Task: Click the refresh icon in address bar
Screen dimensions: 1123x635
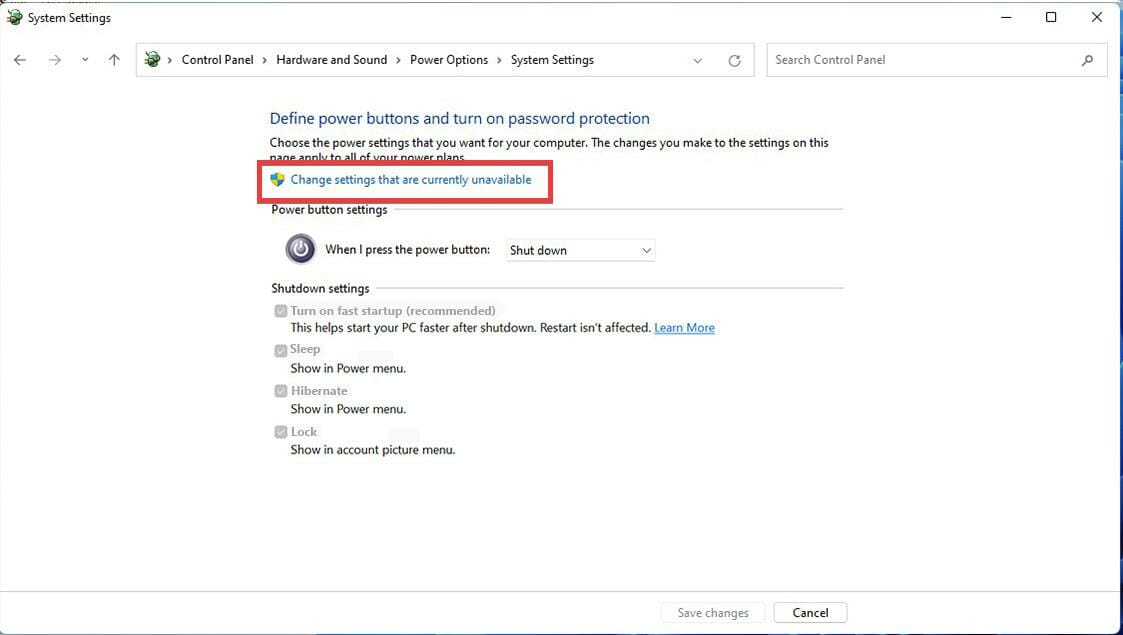Action: click(735, 60)
